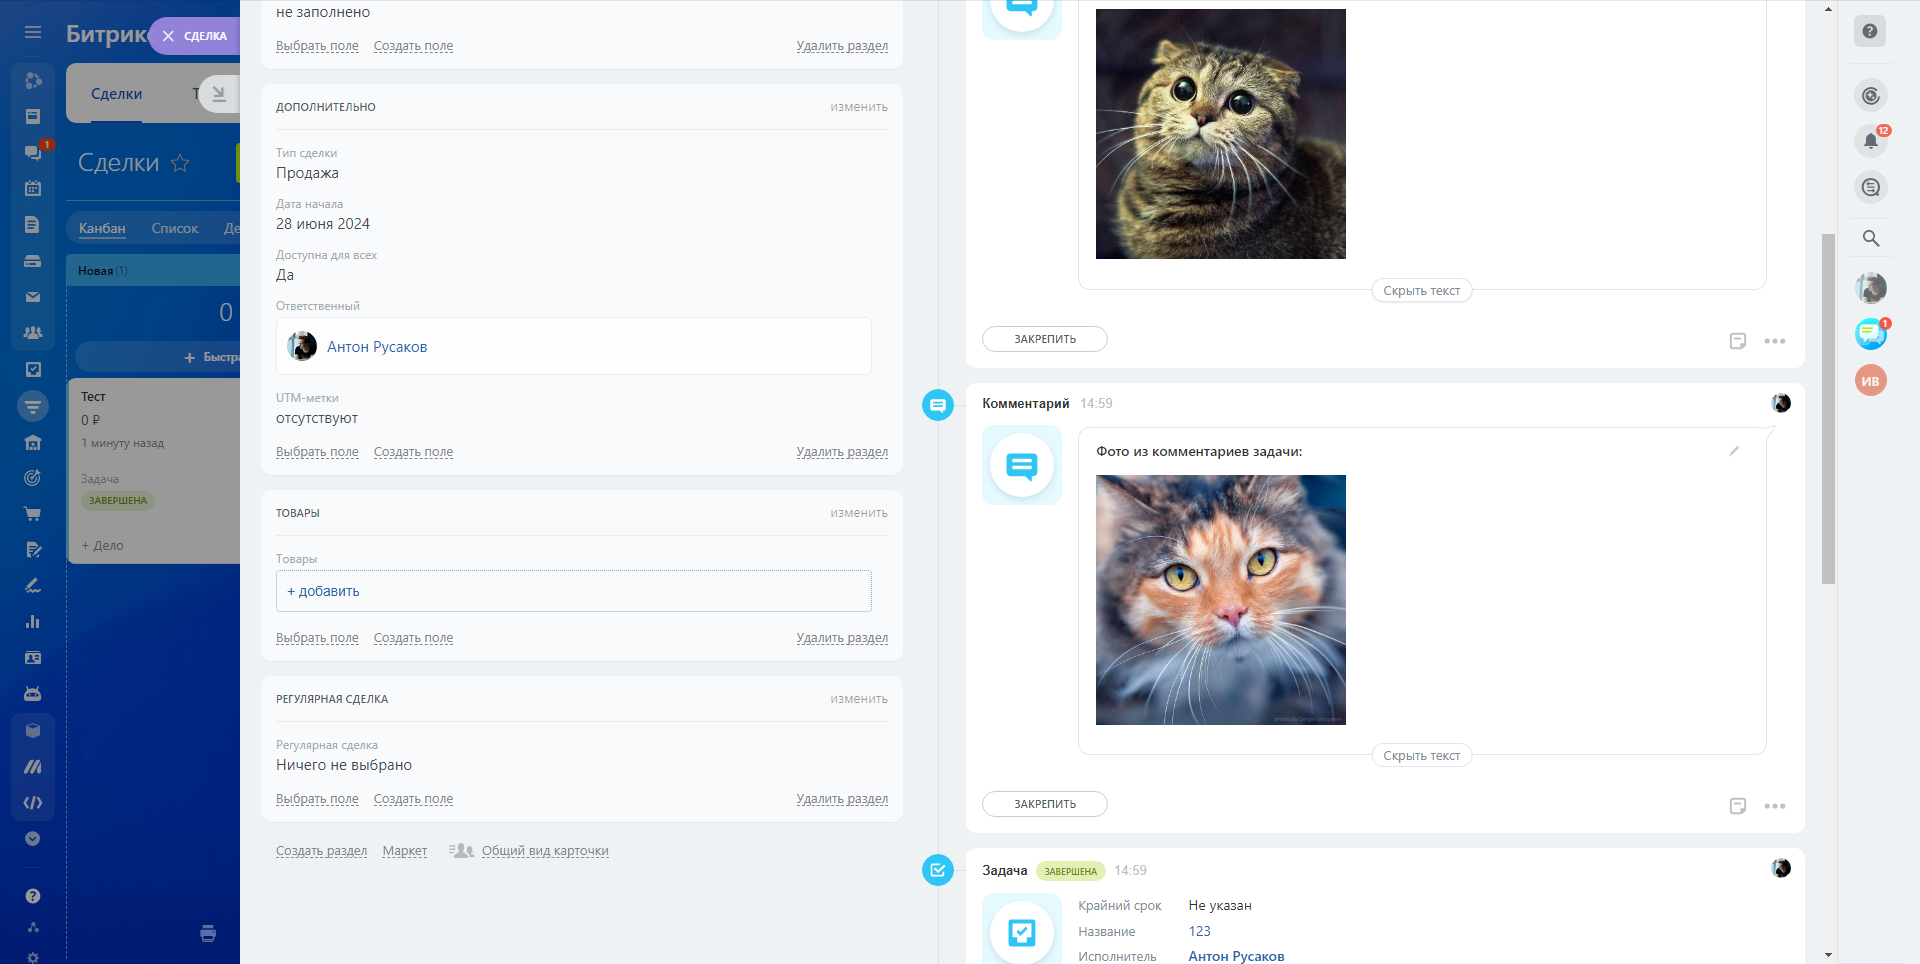The image size is (1920, 964).
Task: Open the workgroups people icon in left sidebar
Action: click(x=33, y=333)
